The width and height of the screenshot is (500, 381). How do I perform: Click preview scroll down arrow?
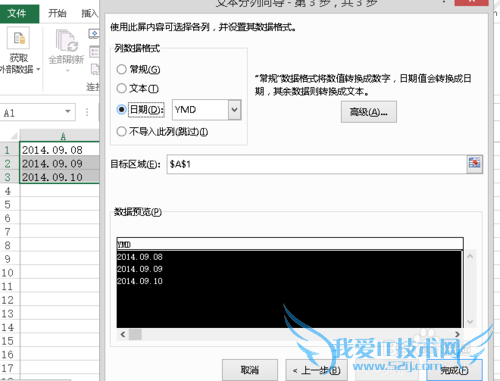point(470,322)
